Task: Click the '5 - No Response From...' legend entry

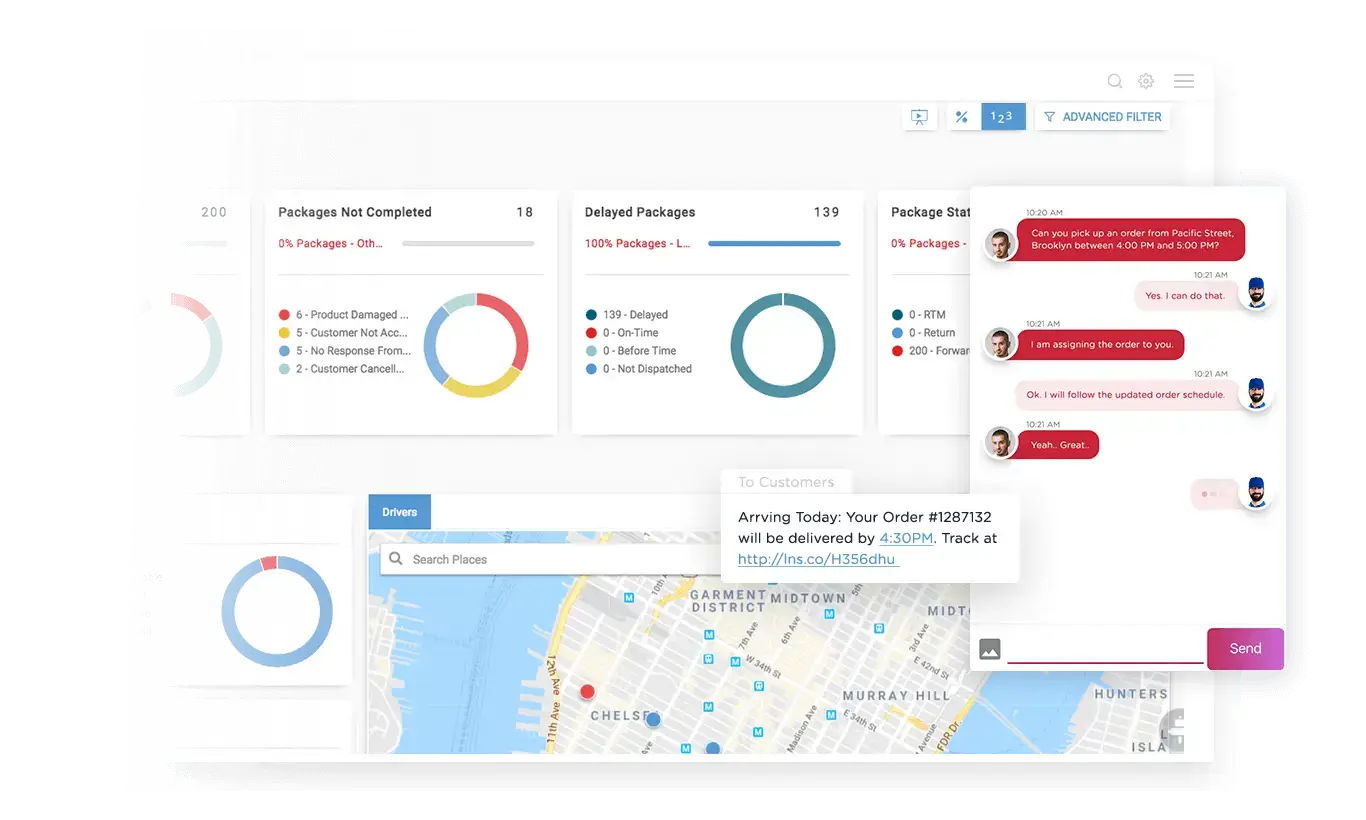Action: [x=345, y=350]
